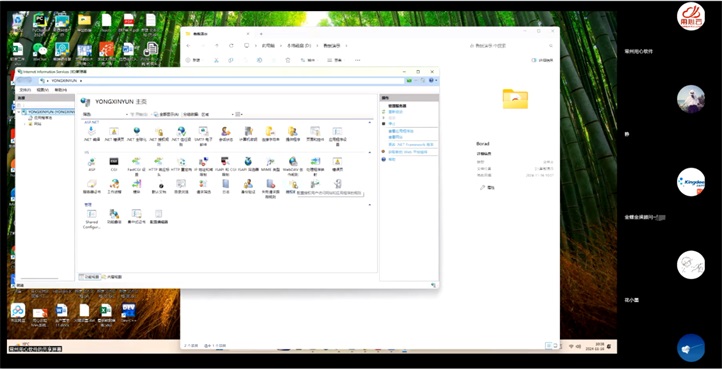
Task: Open the 帮助 menu in IIS Manager
Action: pos(60,90)
